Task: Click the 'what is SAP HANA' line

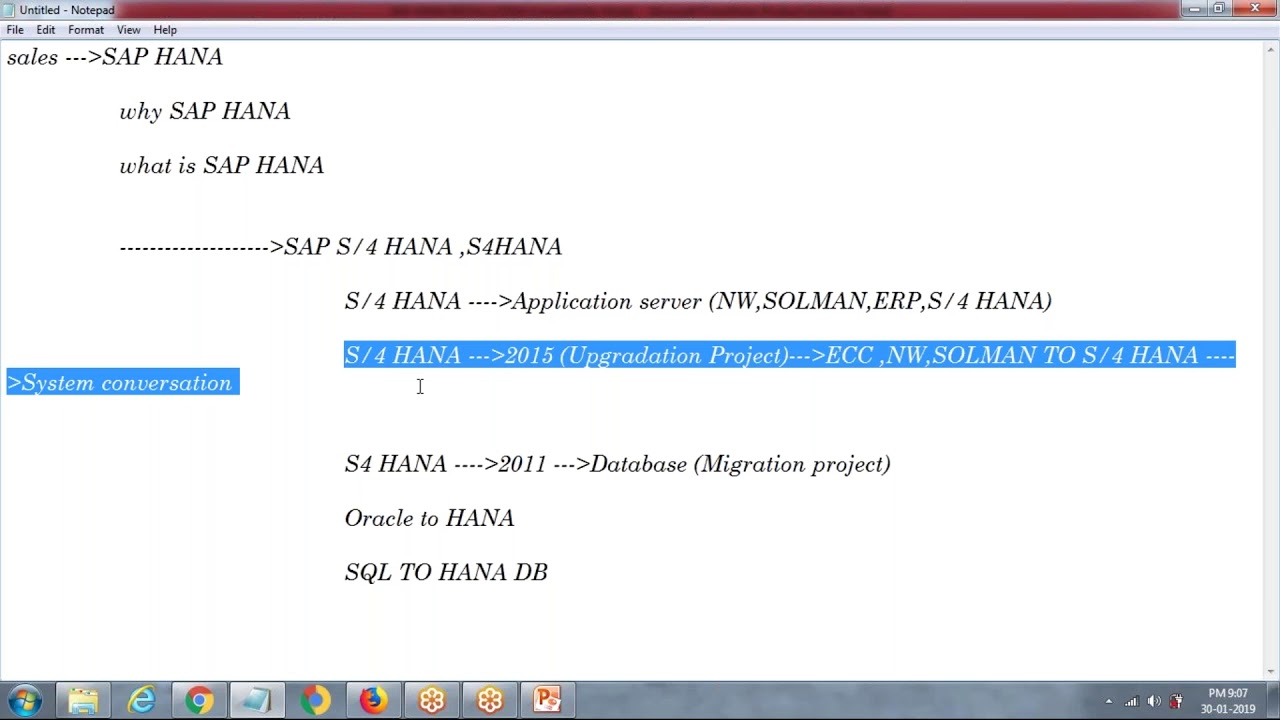Action: [x=222, y=165]
